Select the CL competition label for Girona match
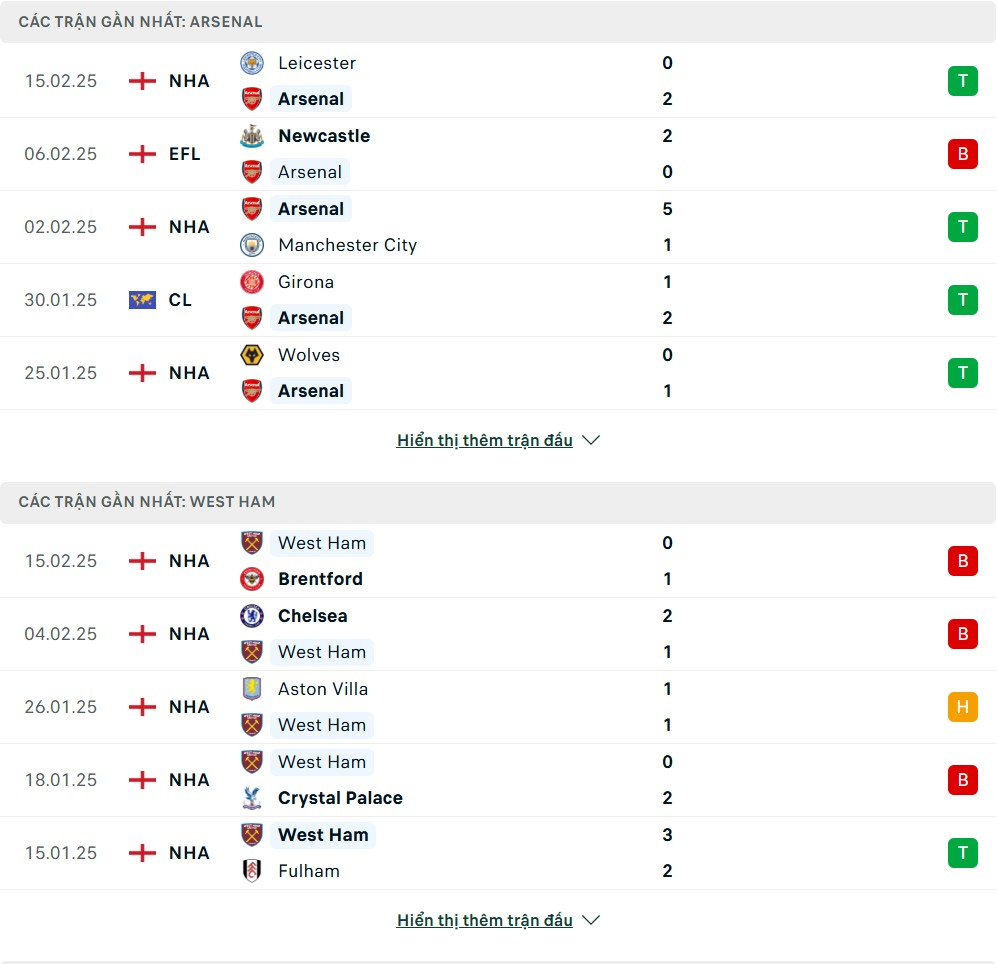 (180, 300)
